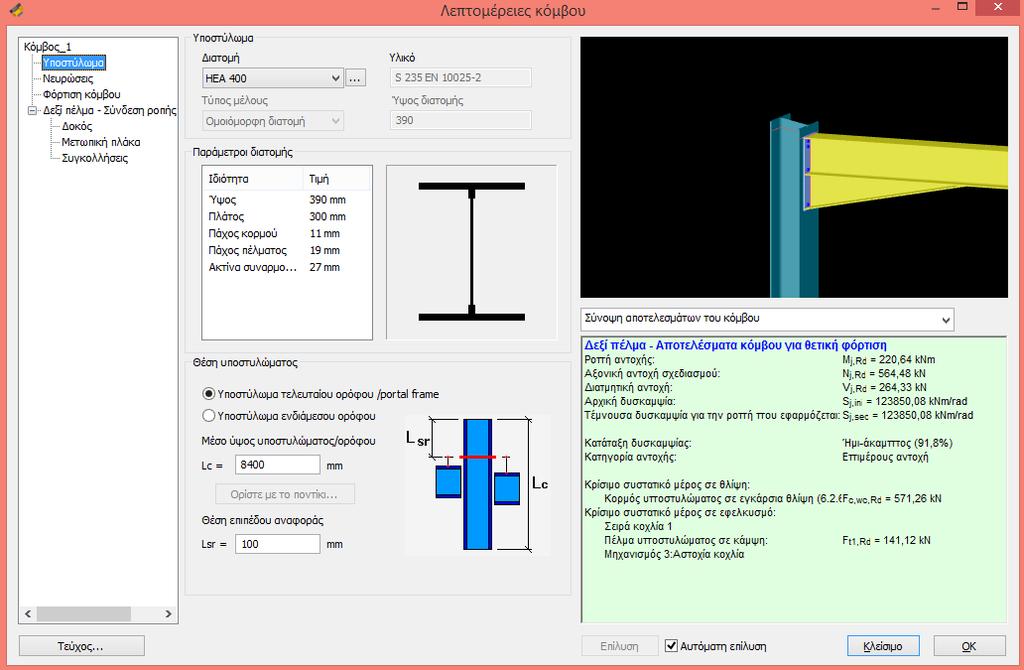The height and width of the screenshot is (670, 1024).
Task: Select Πλάτος 300 mm row
Action: 287,217
